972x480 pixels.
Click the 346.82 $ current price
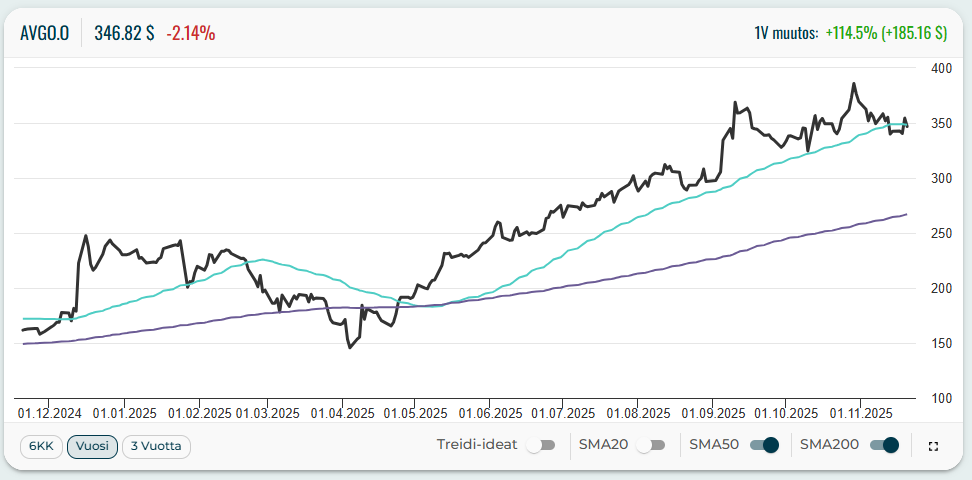[x=124, y=33]
